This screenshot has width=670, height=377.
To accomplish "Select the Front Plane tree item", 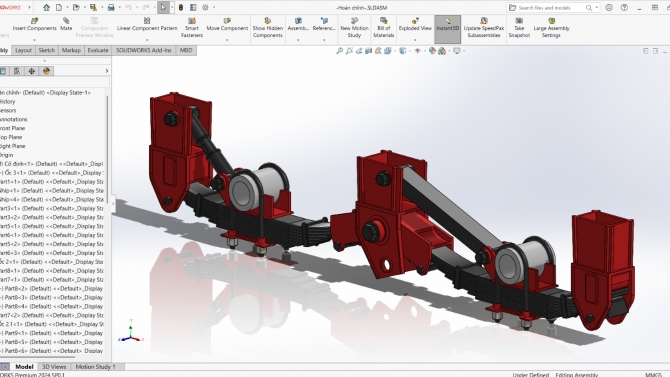I will coord(13,128).
